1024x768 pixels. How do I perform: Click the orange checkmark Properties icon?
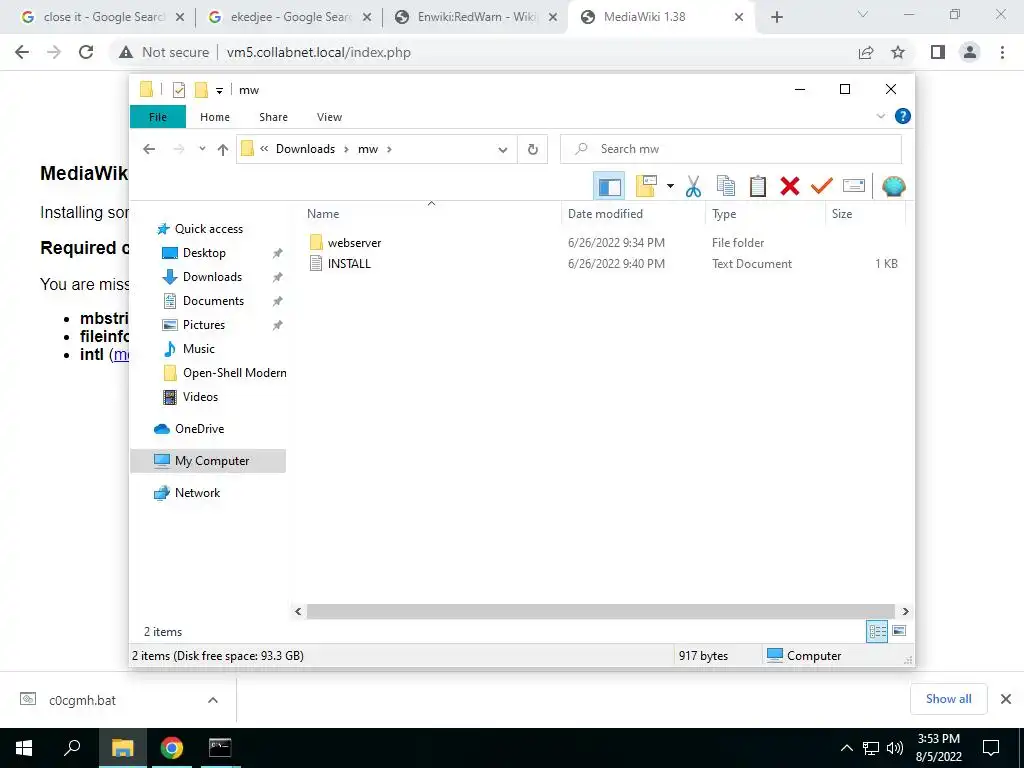click(x=822, y=187)
